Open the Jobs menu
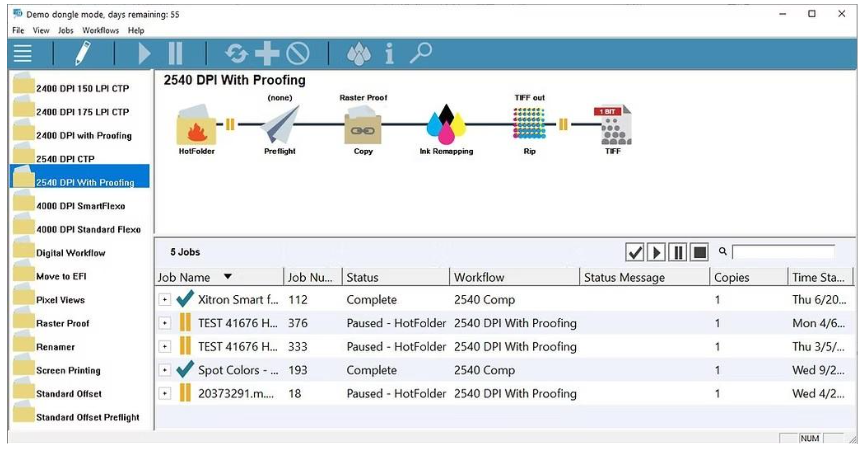 [66, 31]
